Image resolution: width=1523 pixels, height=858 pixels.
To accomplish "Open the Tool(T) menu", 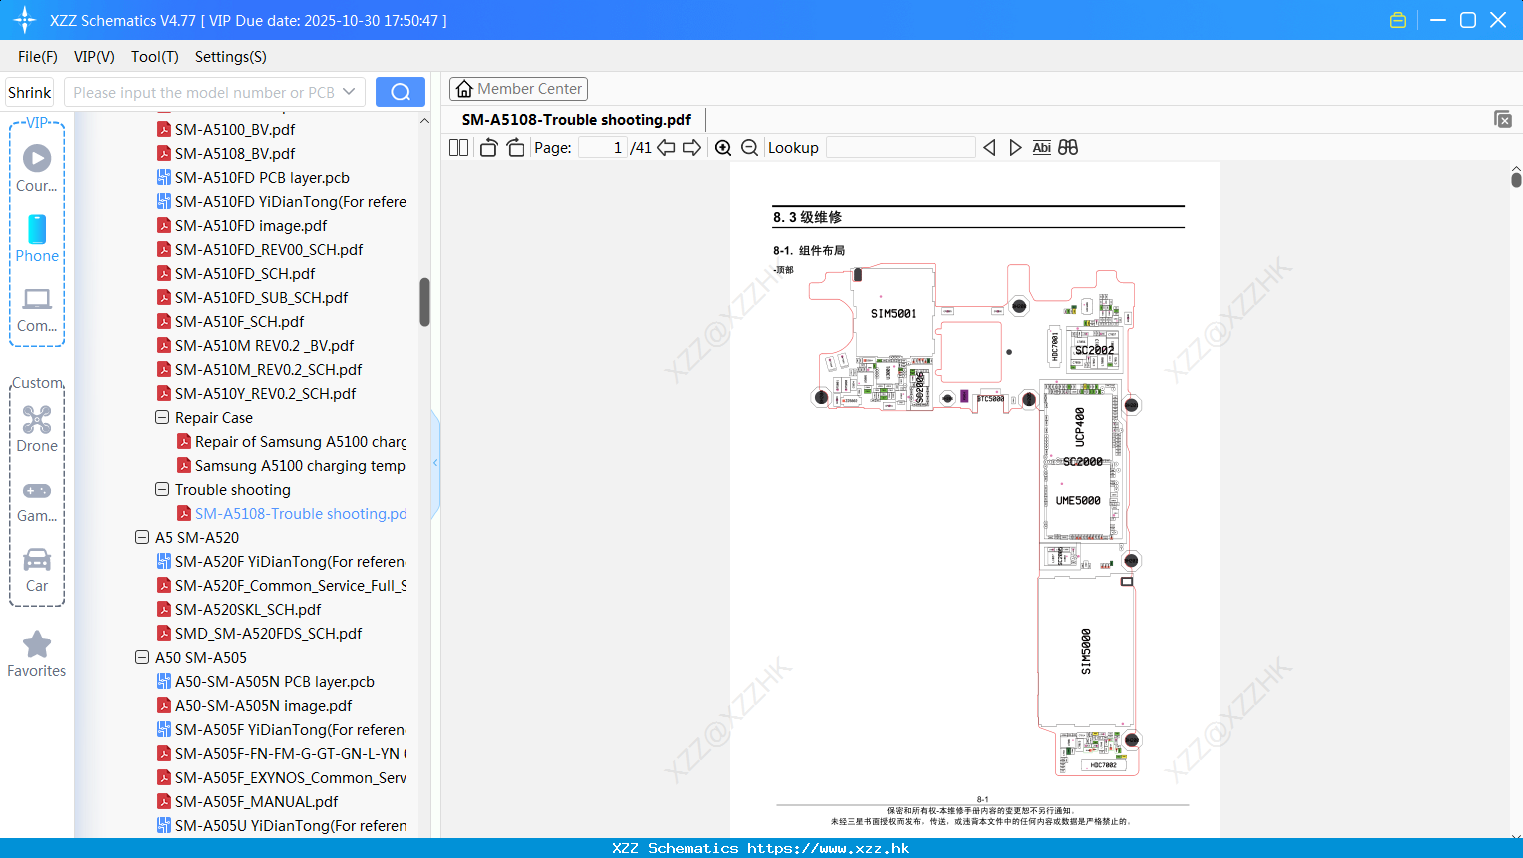I will [x=155, y=57].
